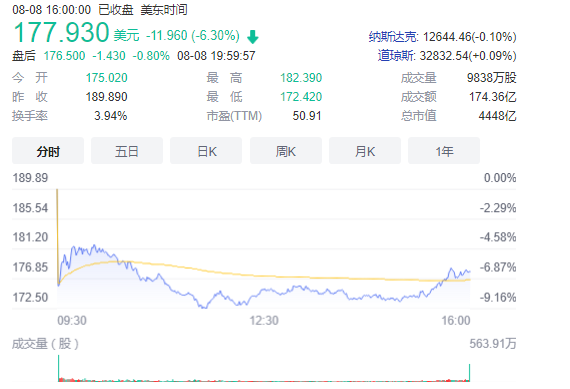The width and height of the screenshot is (570, 389).
Task: Open the 纳斯达克 index link
Action: tap(393, 37)
